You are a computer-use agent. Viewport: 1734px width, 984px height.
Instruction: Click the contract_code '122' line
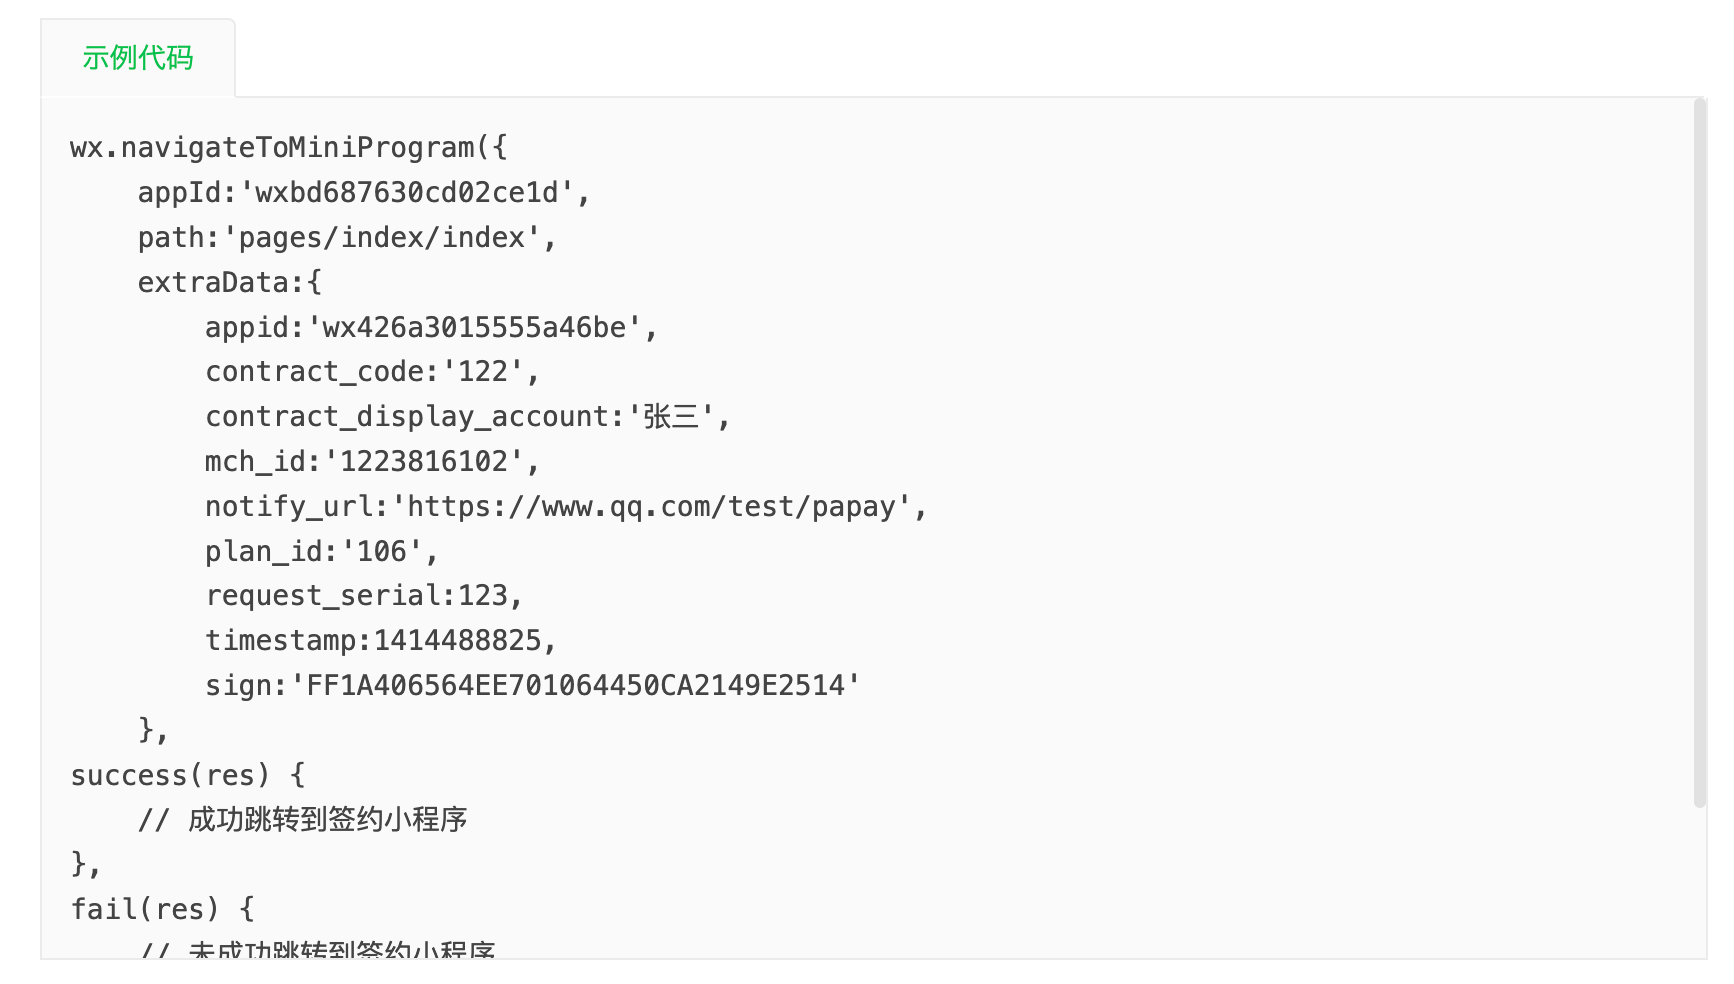coord(373,372)
